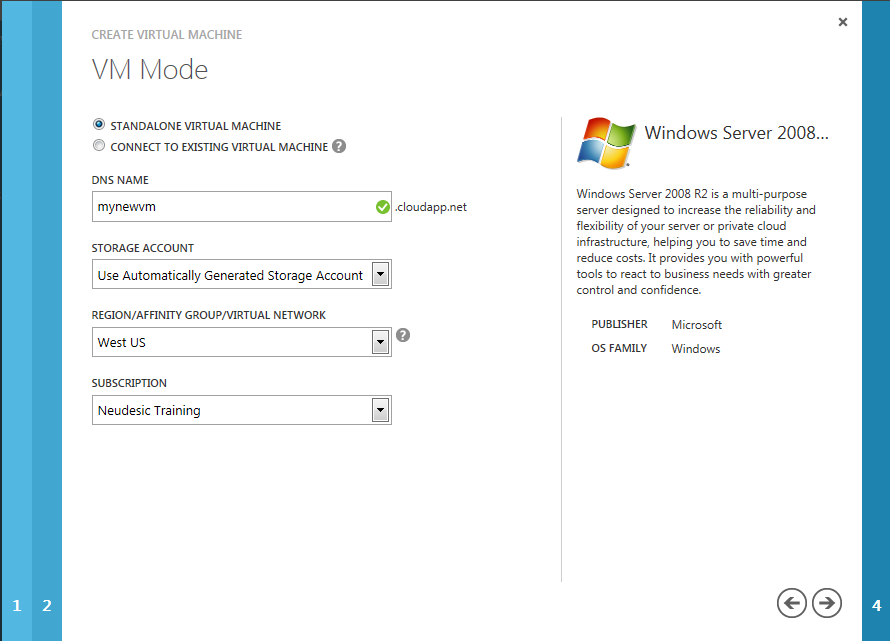Click step 4 indicator at bottom right
890x641 pixels.
click(x=875, y=605)
